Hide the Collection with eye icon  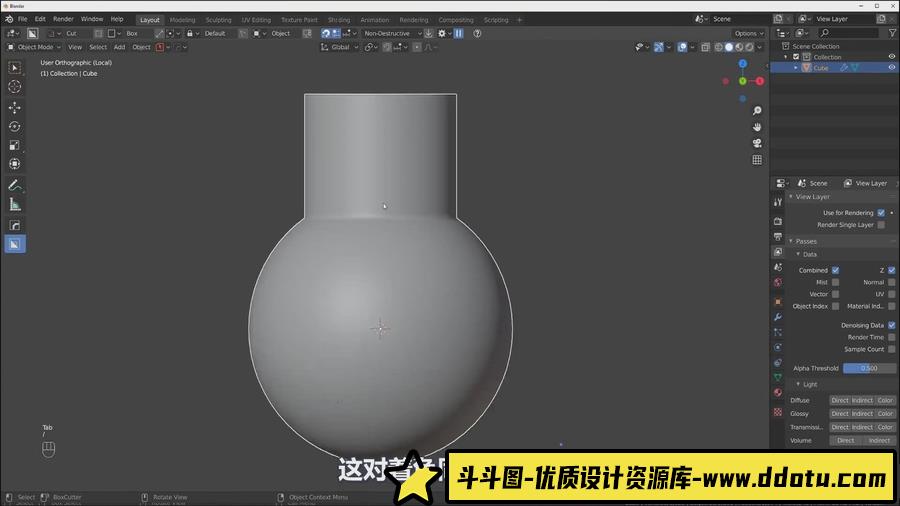(x=892, y=57)
